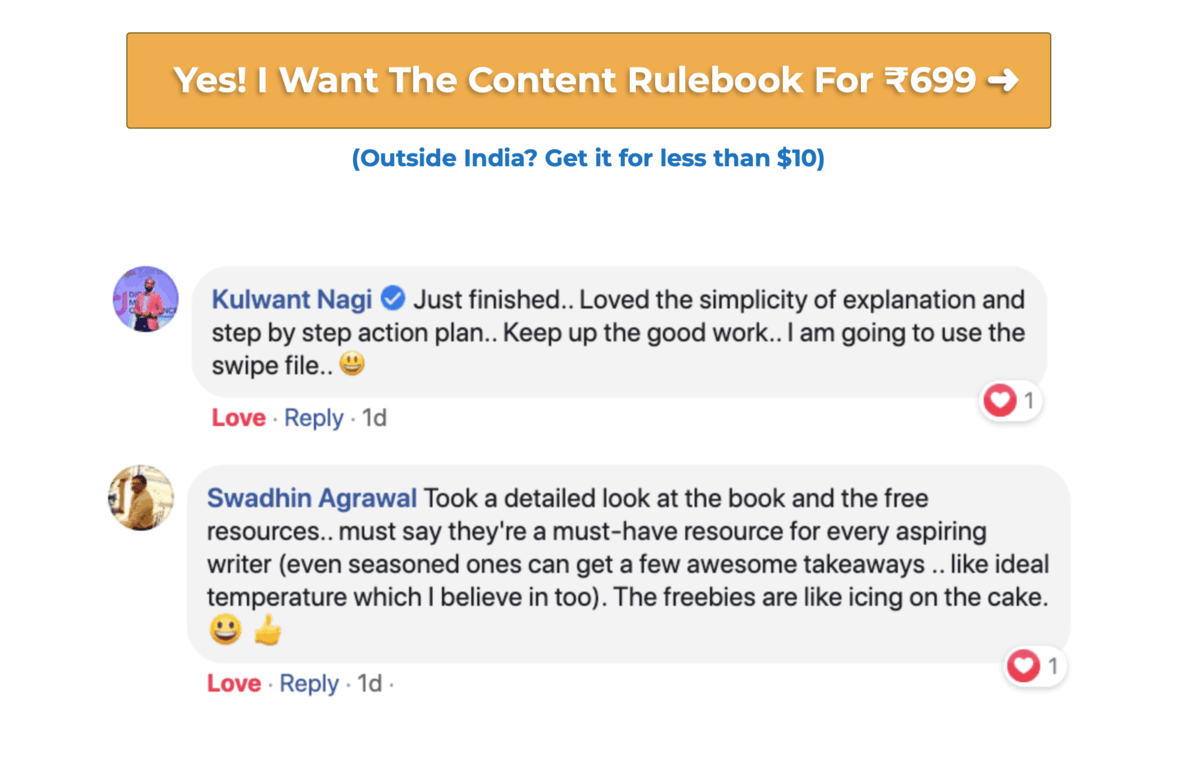Open Kulwant Nagi's profile name link

(x=290, y=298)
